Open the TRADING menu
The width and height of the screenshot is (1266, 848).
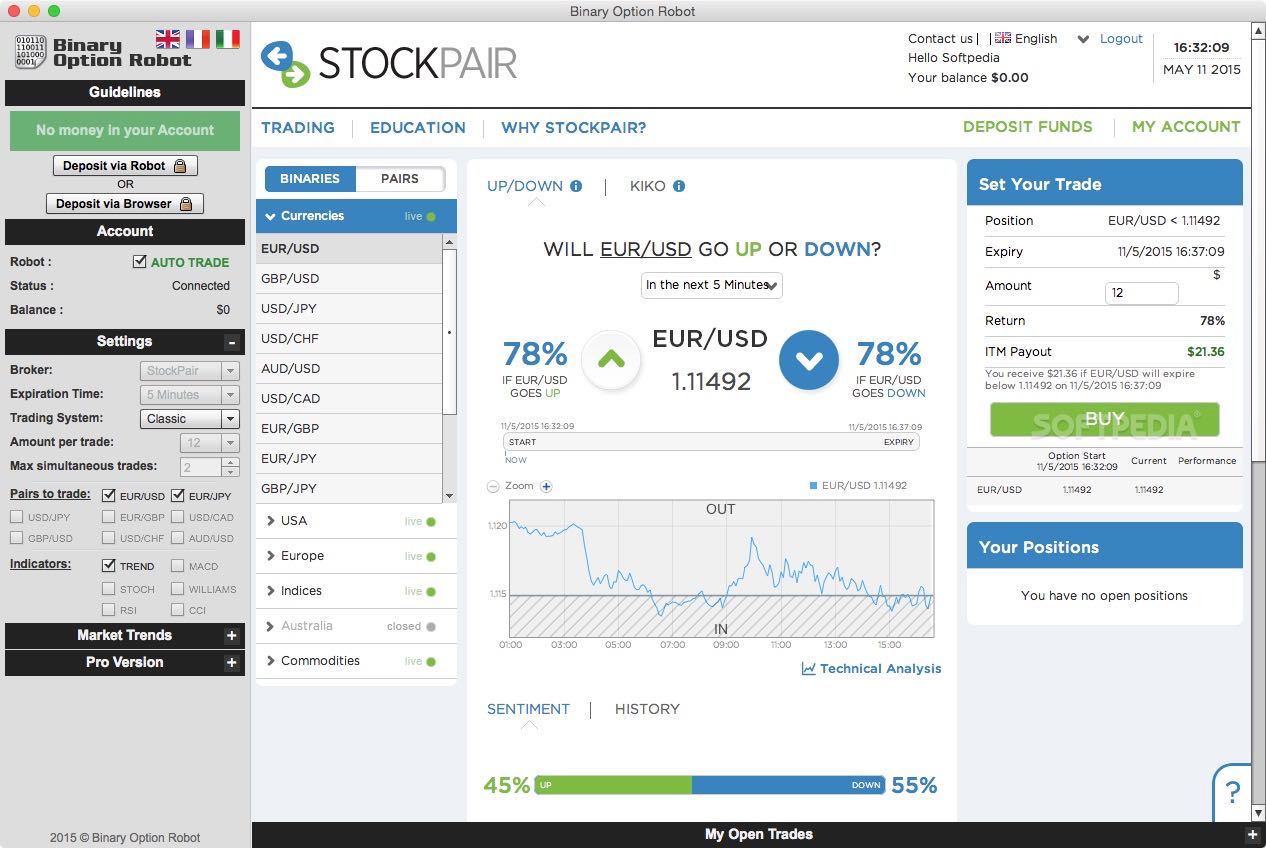click(298, 128)
